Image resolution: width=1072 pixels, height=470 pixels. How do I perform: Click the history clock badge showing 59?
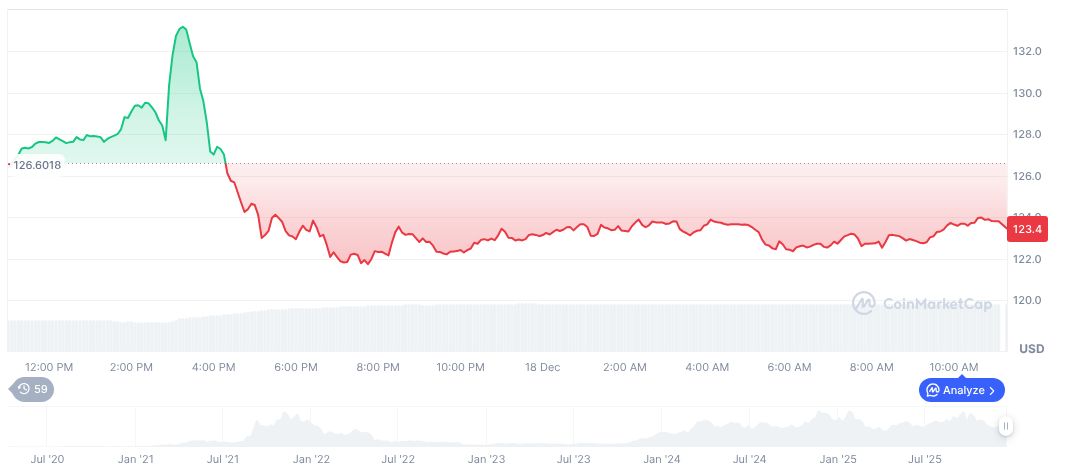click(32, 389)
